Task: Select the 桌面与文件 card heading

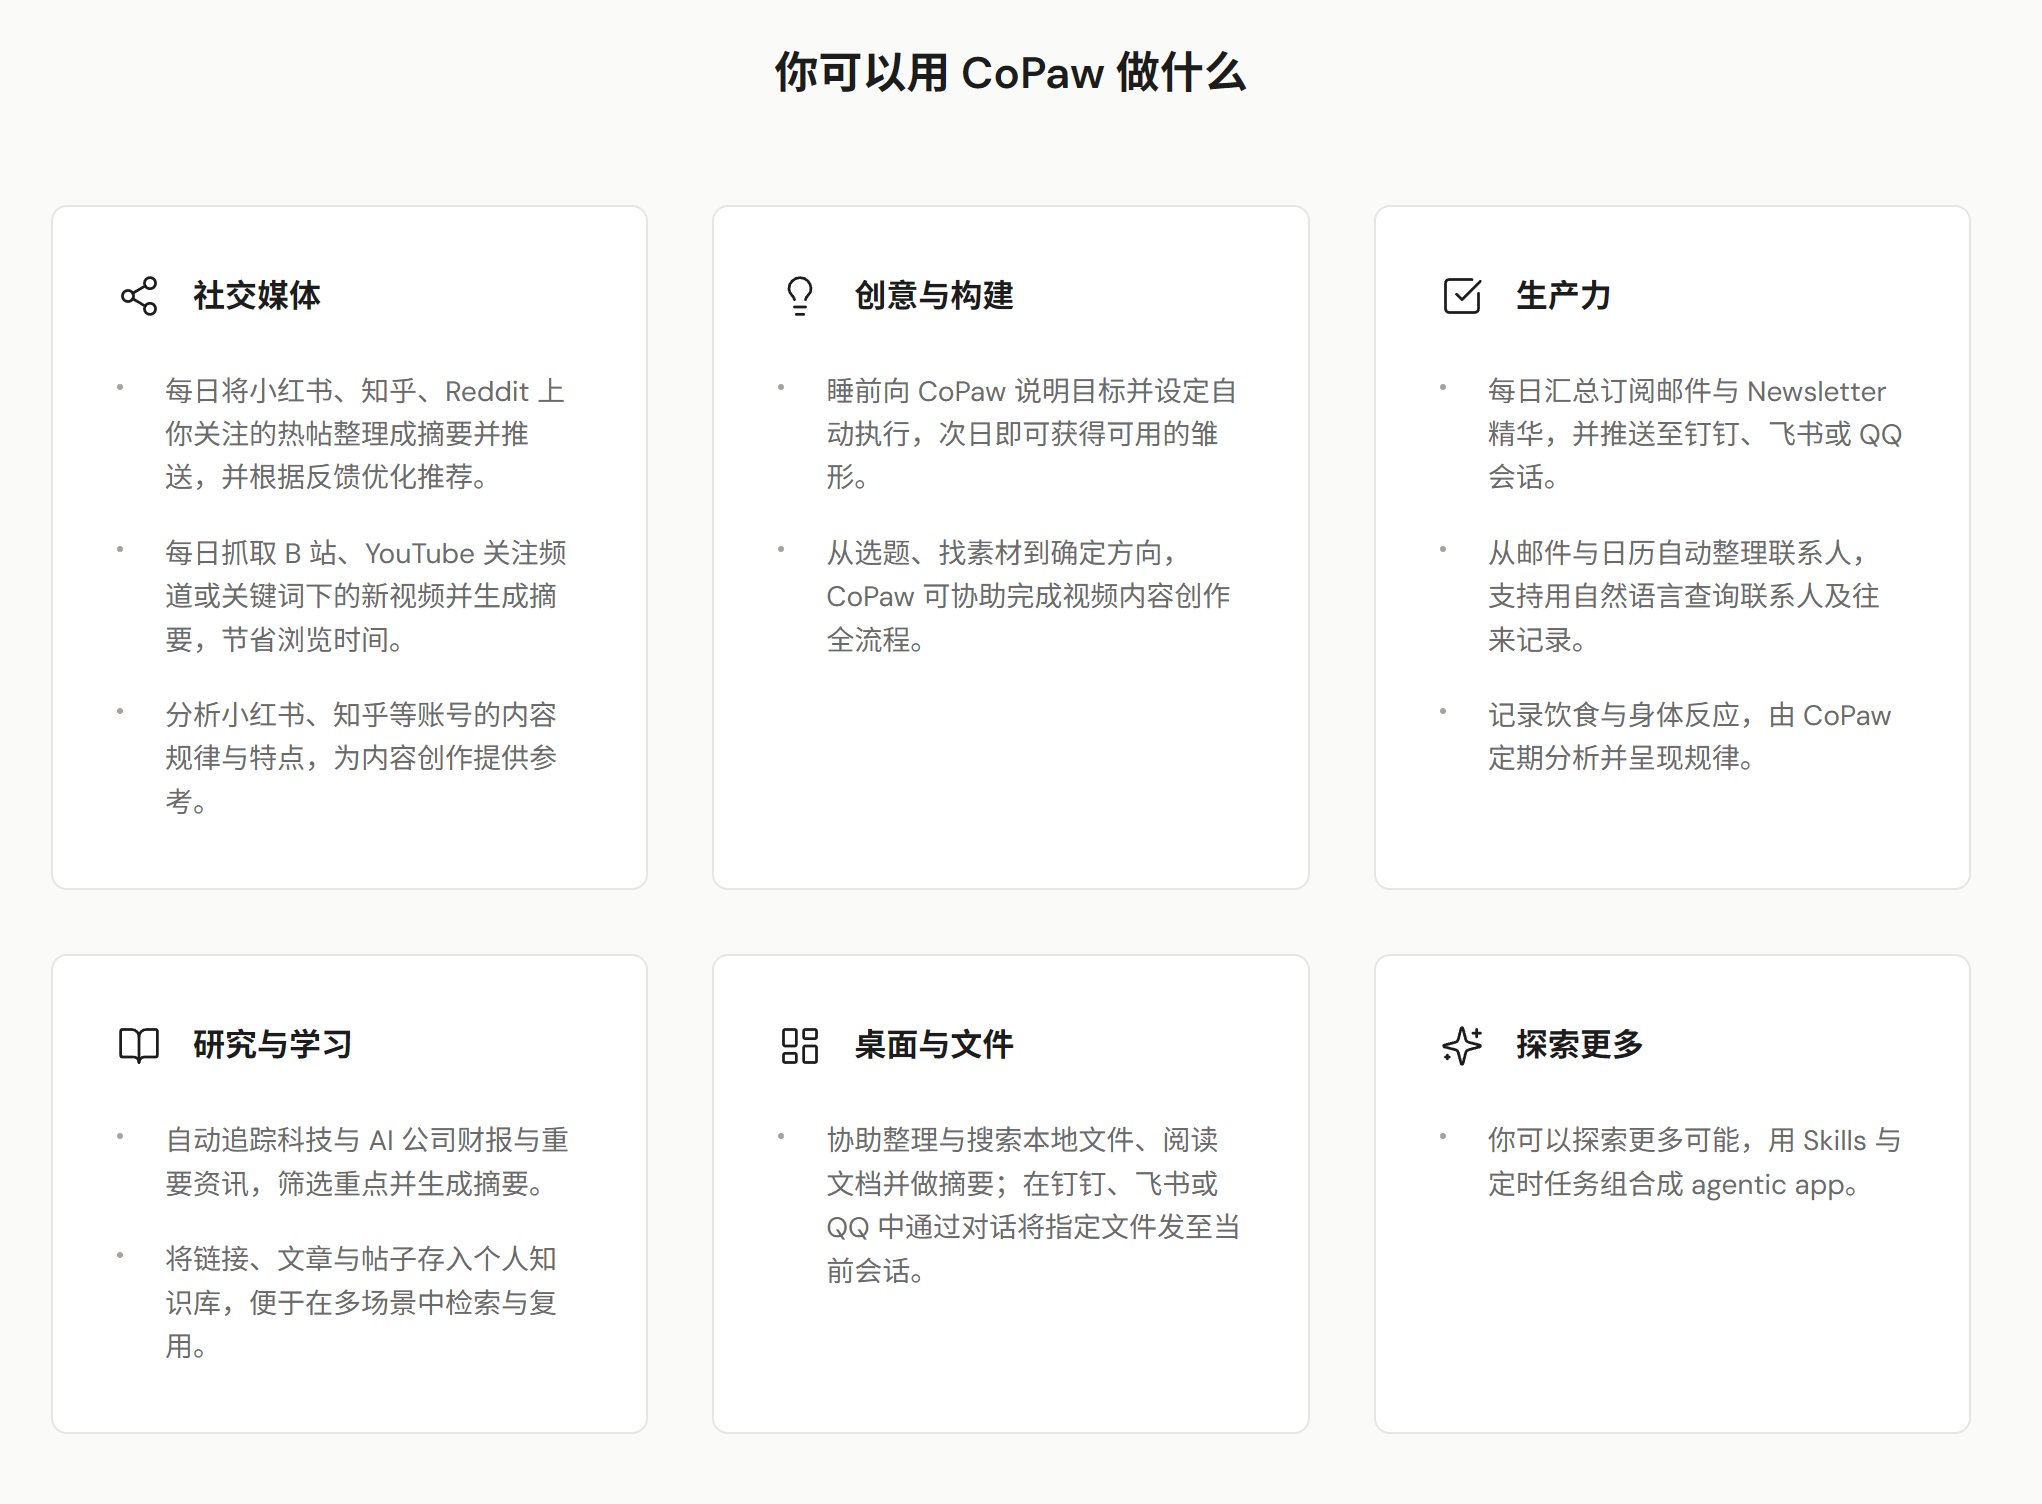Action: [934, 1045]
